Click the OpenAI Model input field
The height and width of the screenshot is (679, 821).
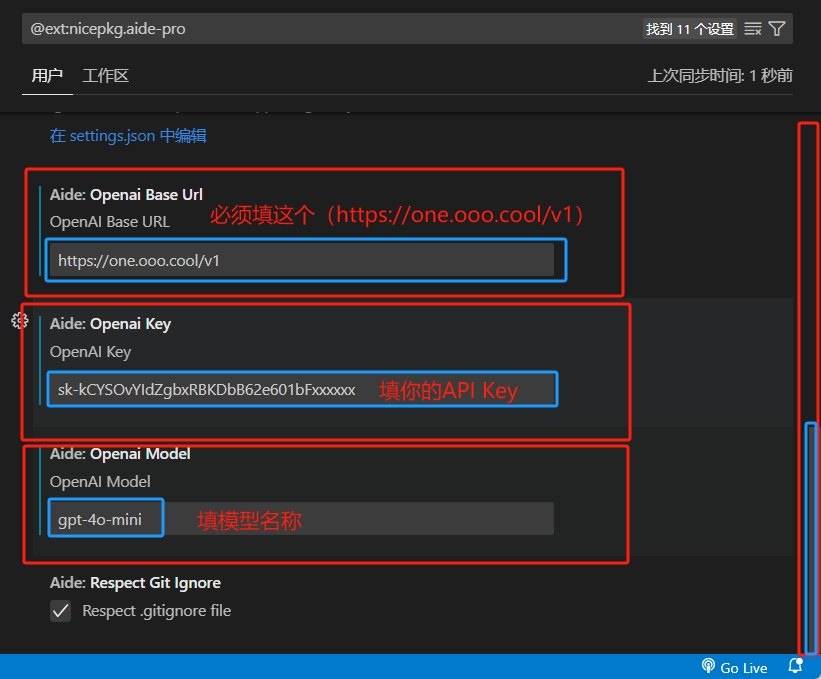[301, 519]
